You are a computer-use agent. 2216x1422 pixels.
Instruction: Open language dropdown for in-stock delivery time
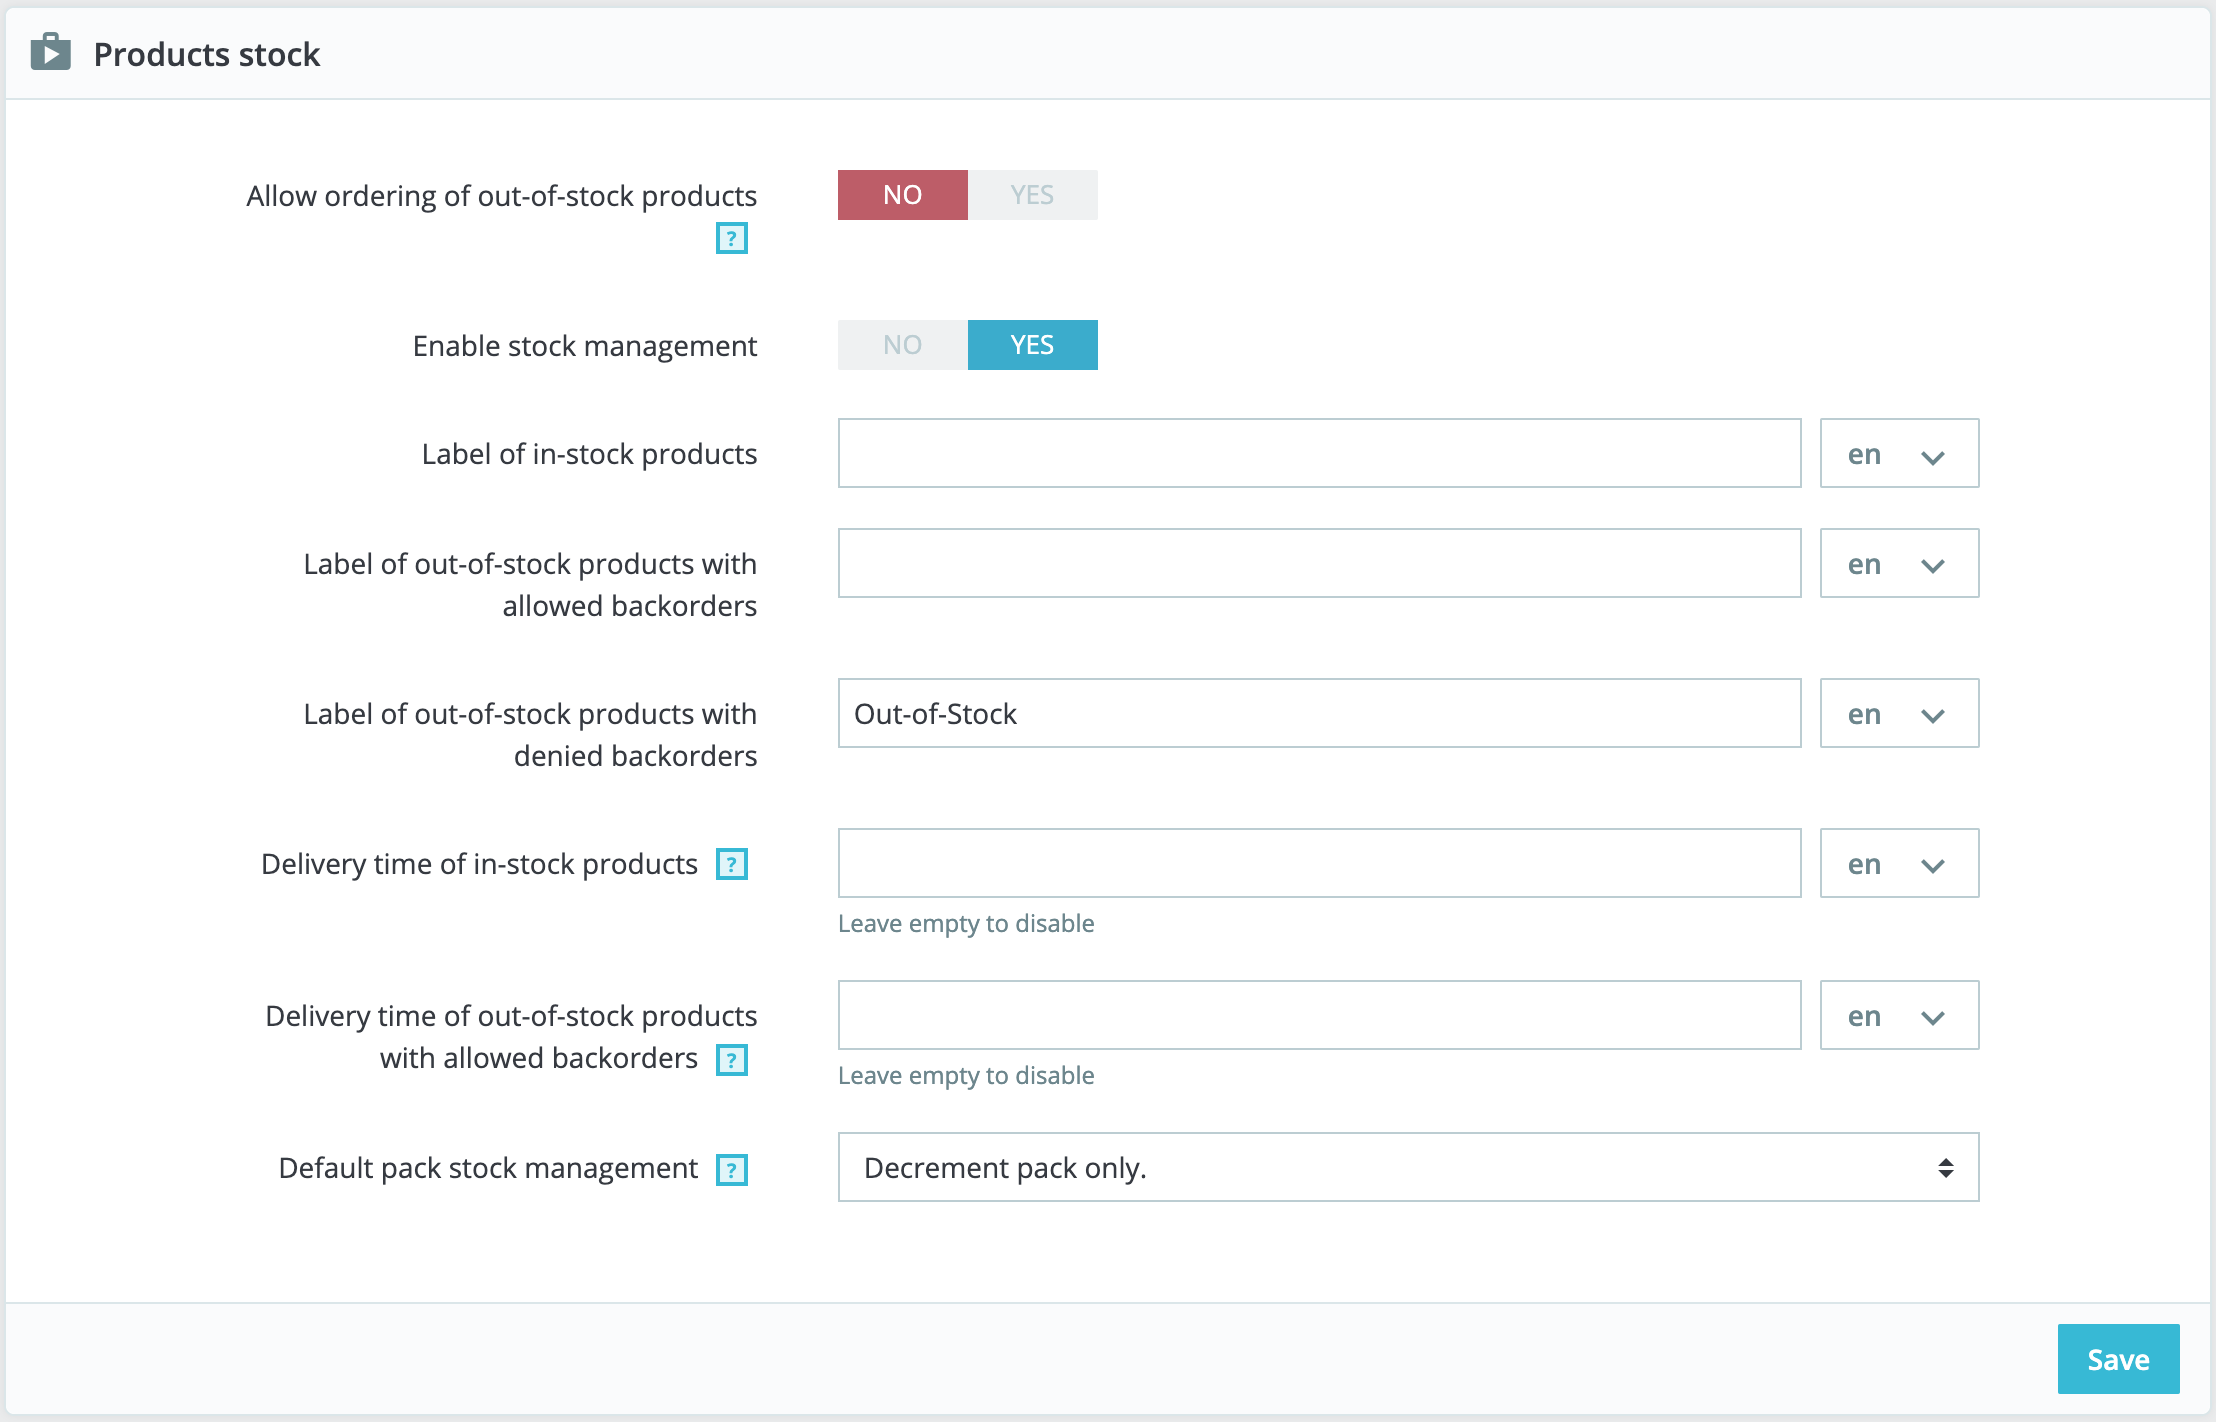pos(1899,863)
